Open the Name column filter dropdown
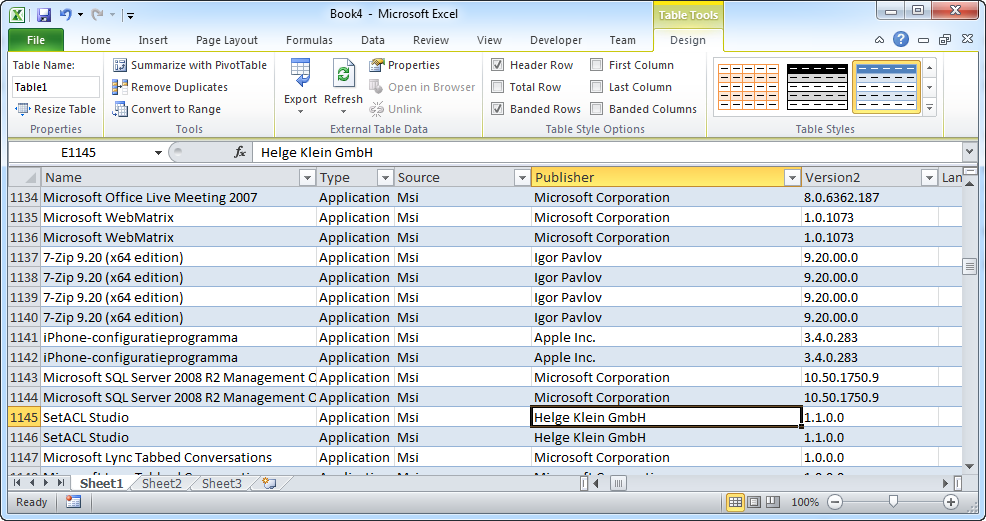 [307, 178]
